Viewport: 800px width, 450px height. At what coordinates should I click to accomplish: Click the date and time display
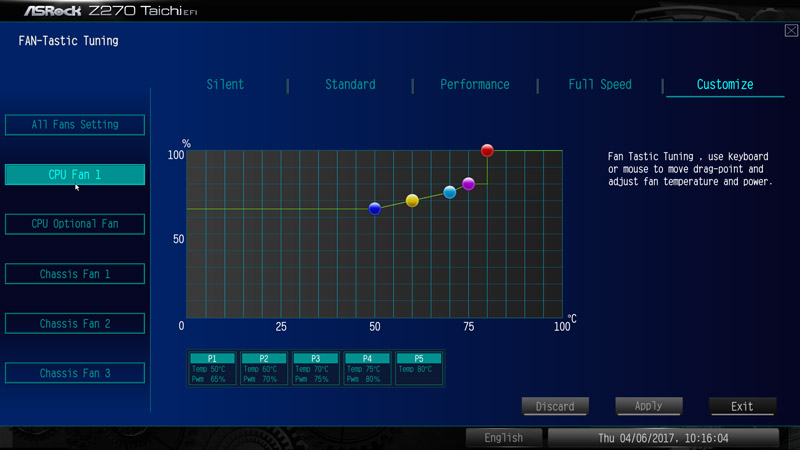pyautogui.click(x=663, y=438)
